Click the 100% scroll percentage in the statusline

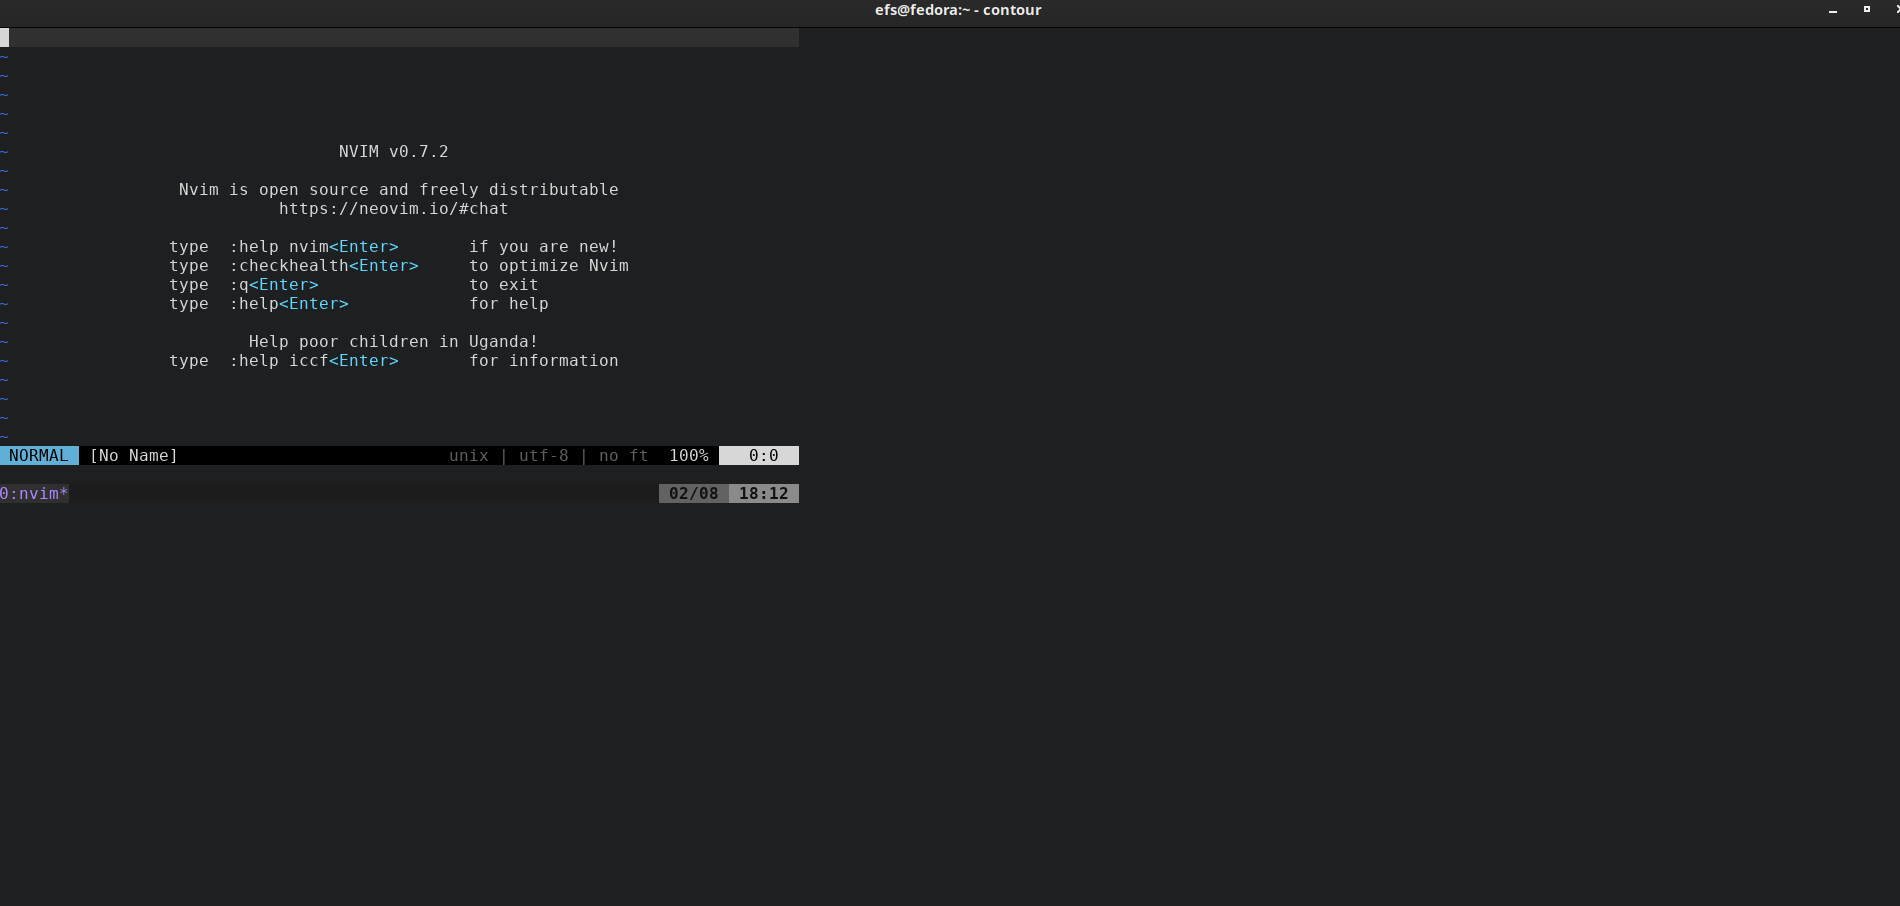689,455
